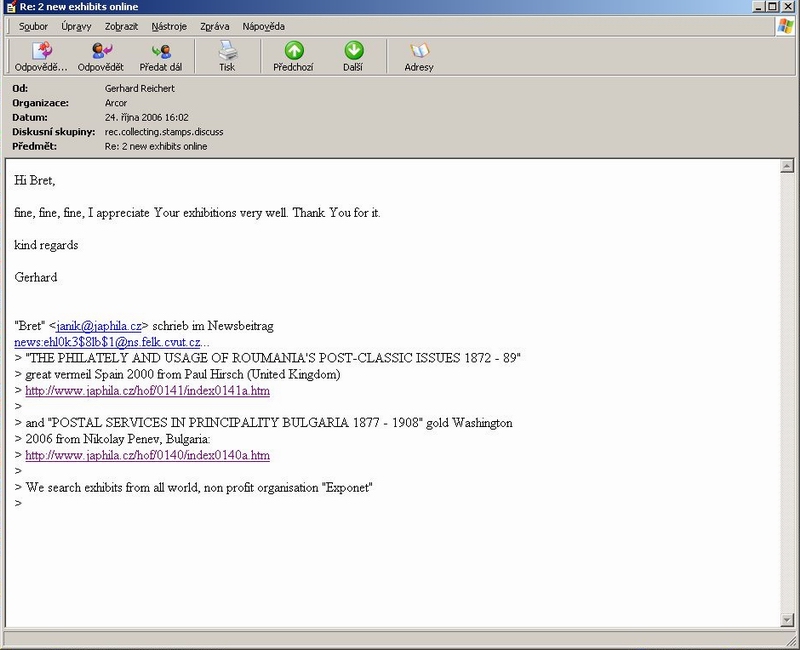Open the index0141a.htm japhila link

coord(147,391)
